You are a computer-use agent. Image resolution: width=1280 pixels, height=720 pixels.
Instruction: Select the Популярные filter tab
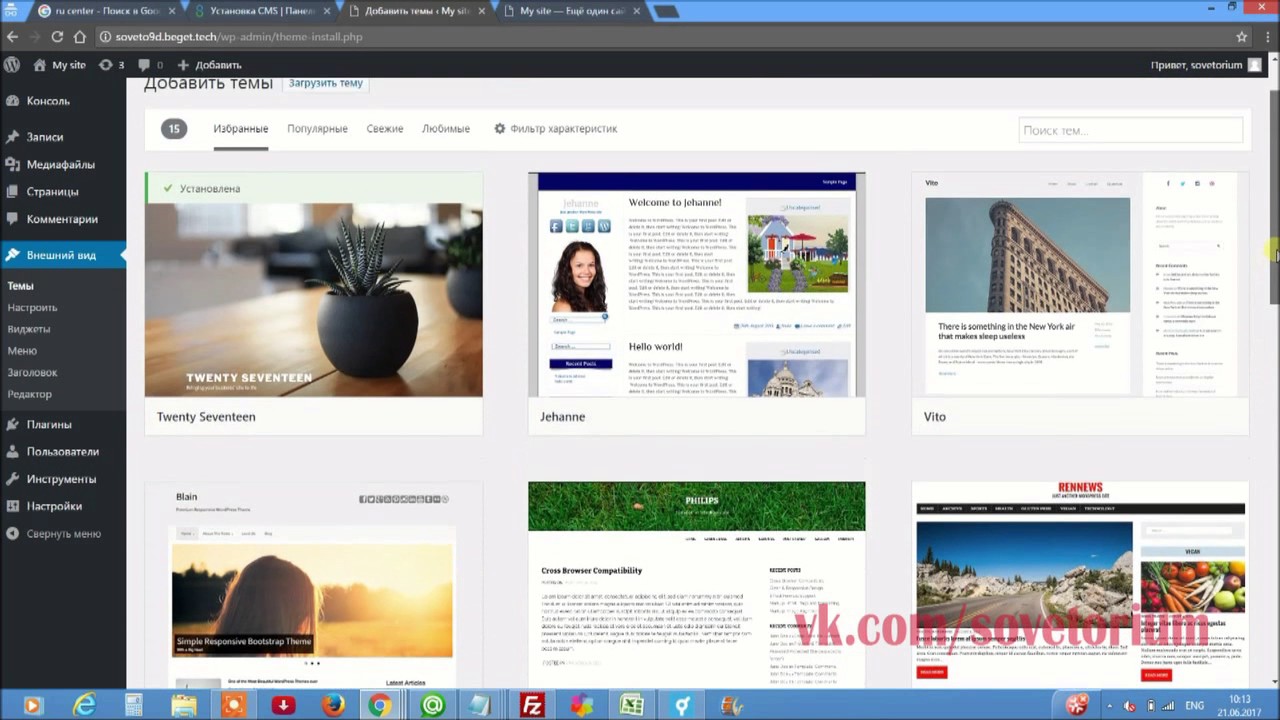click(x=317, y=129)
